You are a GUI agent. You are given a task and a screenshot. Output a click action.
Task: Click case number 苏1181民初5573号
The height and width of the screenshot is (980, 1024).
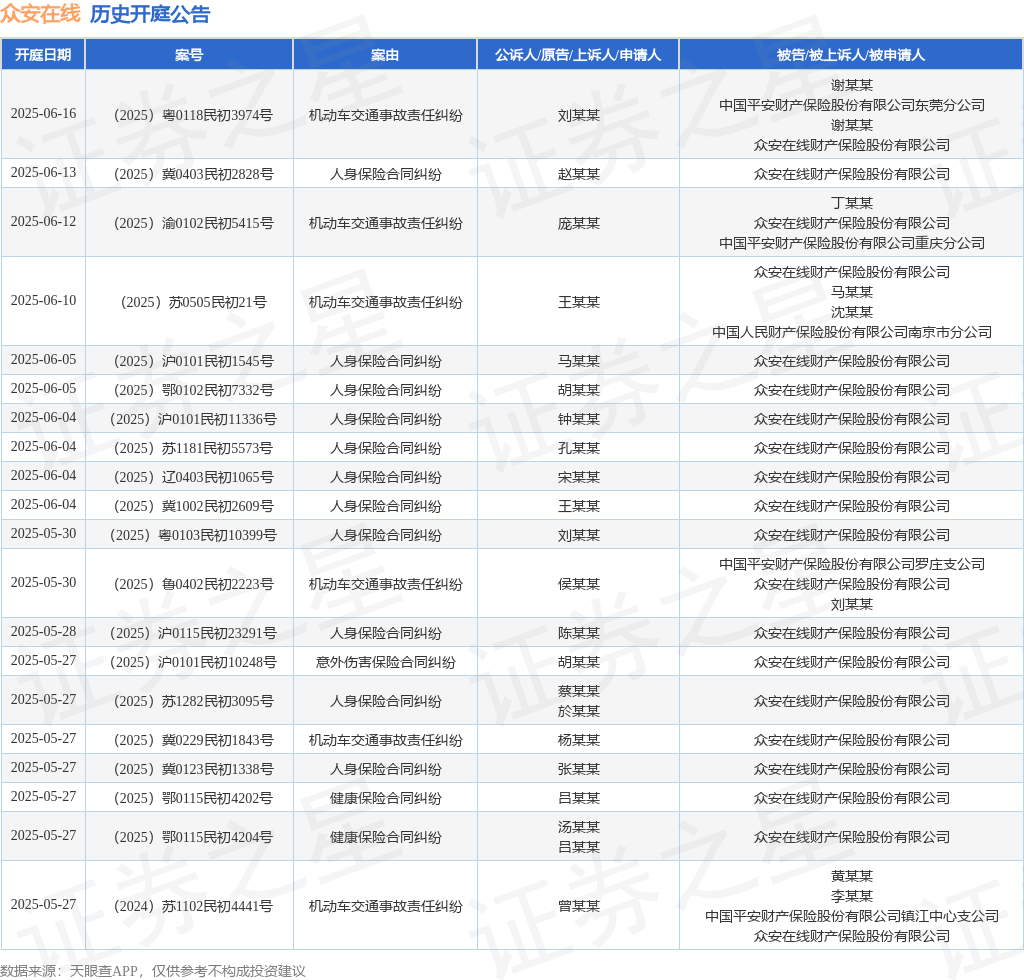point(193,449)
